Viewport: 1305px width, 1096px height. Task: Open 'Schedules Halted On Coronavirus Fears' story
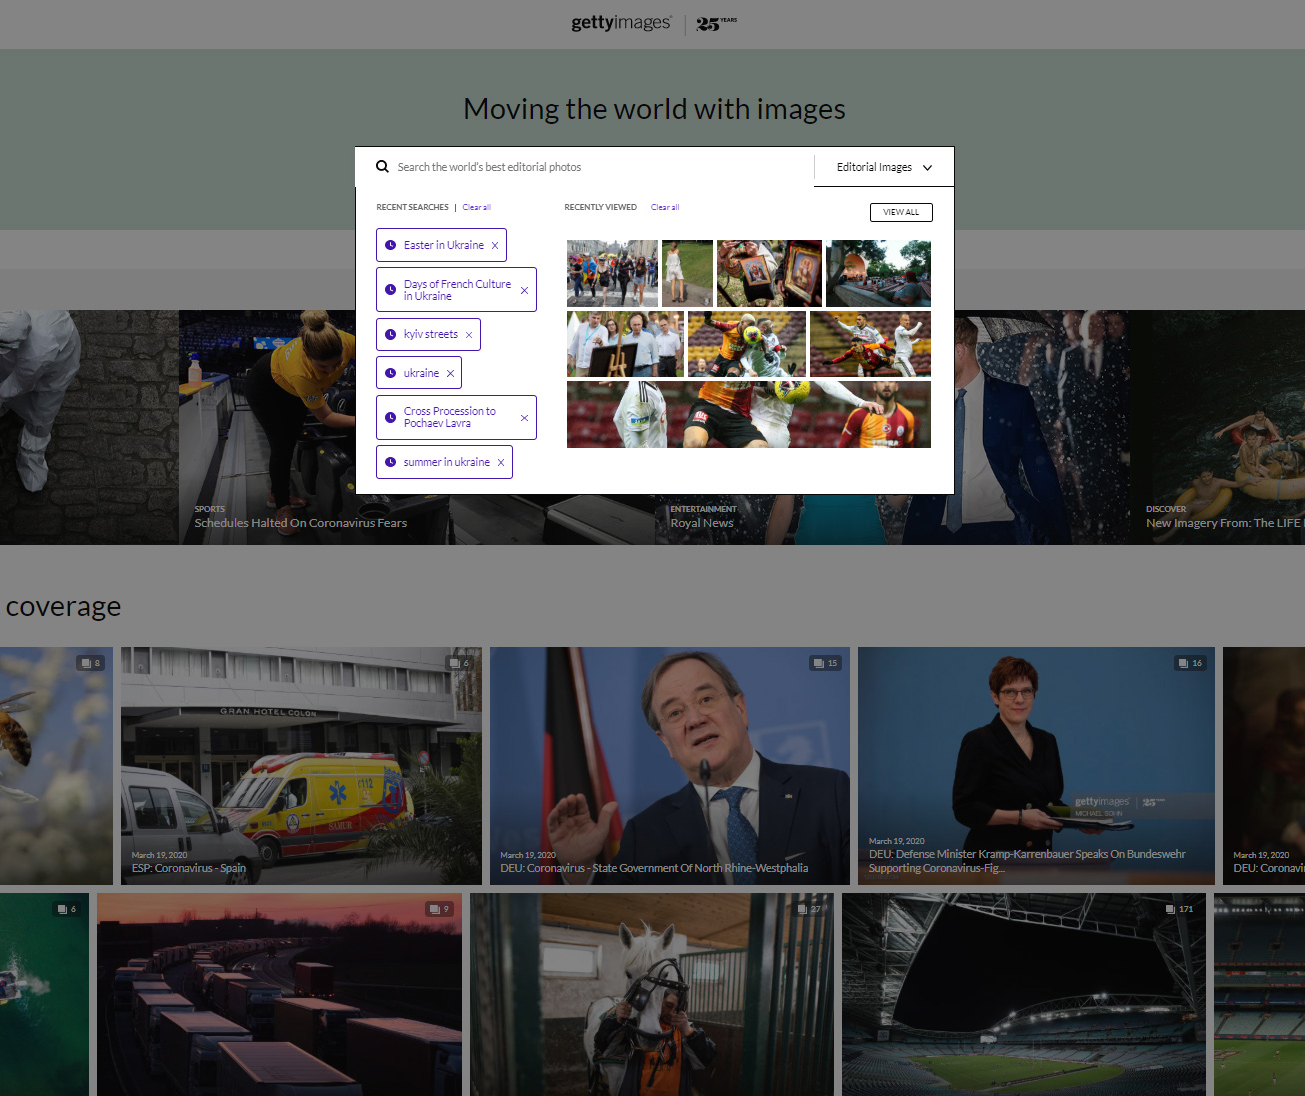coord(300,523)
